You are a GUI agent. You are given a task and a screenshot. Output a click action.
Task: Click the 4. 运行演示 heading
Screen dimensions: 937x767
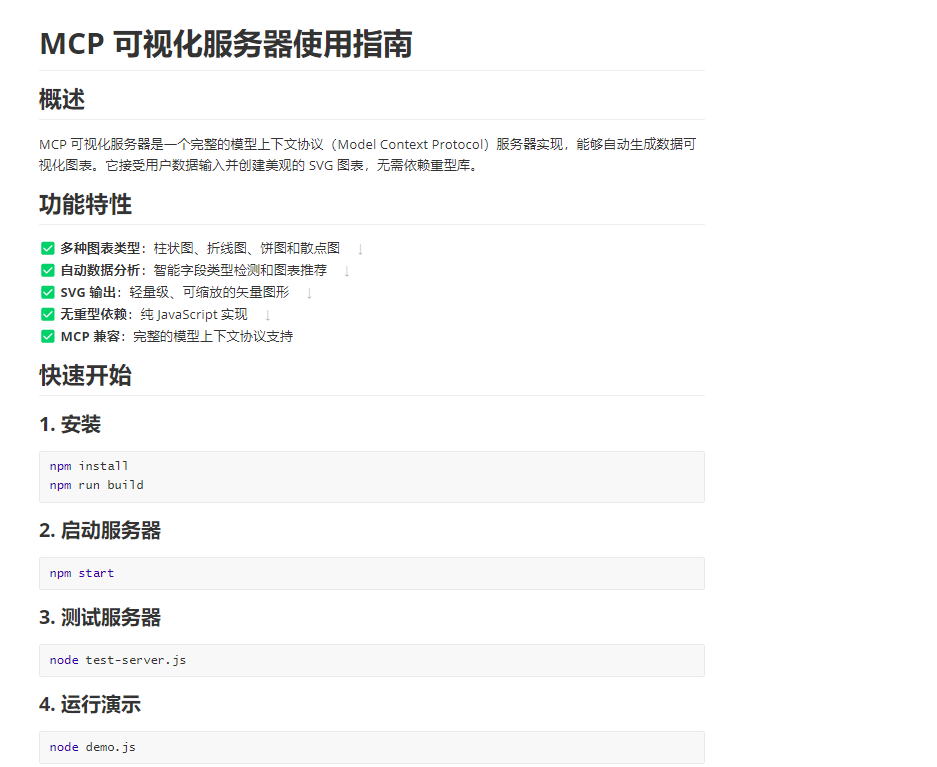pos(89,705)
